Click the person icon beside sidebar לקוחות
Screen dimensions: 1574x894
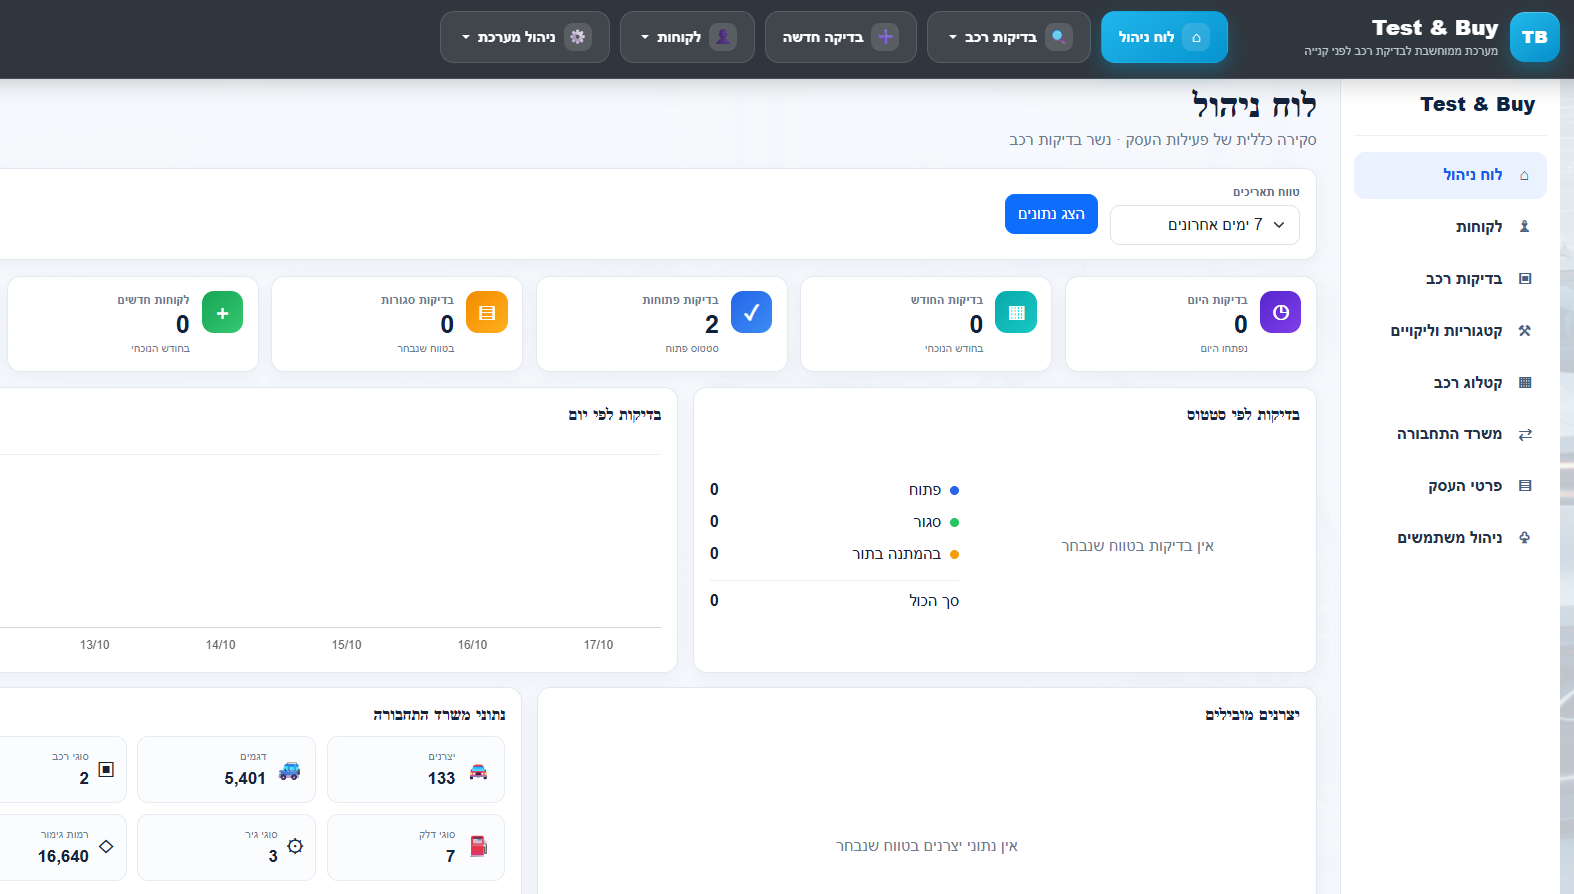pyautogui.click(x=1524, y=227)
